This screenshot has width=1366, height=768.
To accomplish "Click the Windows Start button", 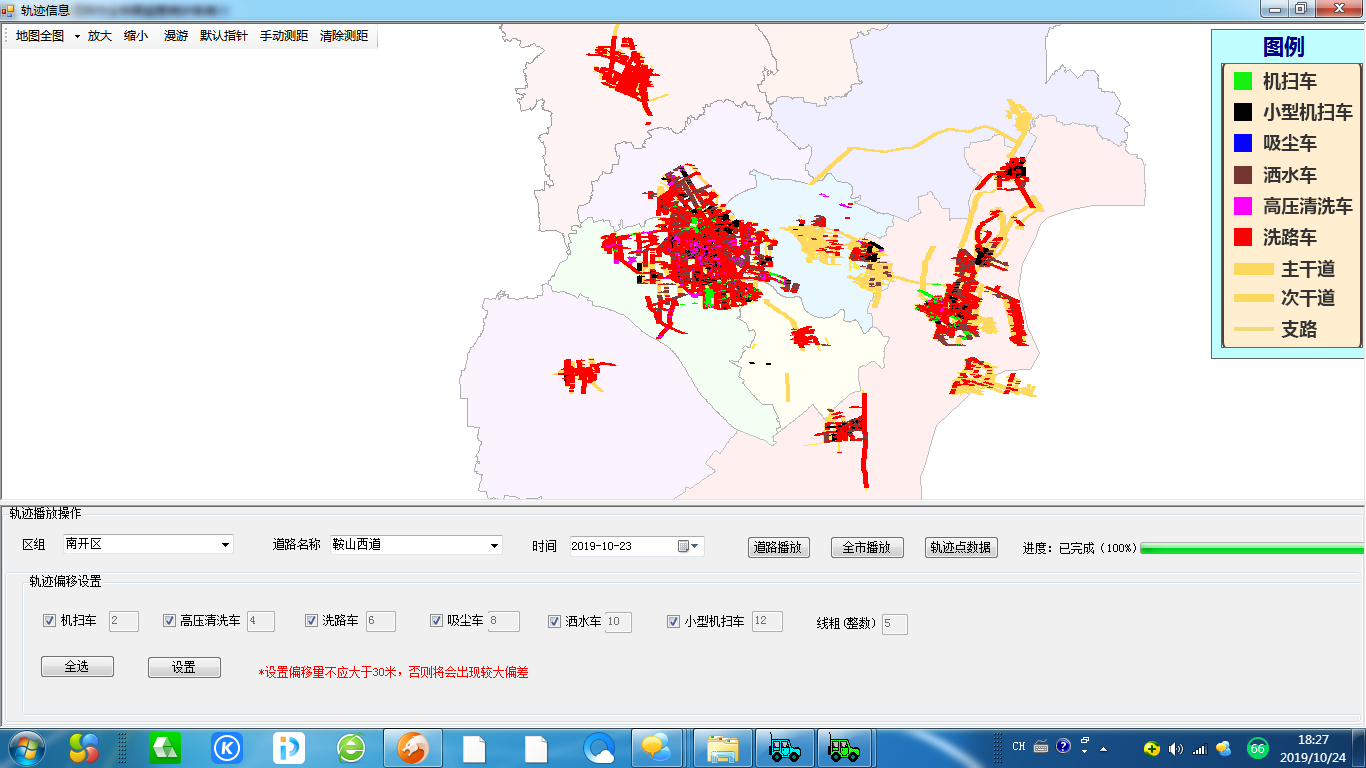I will point(27,747).
